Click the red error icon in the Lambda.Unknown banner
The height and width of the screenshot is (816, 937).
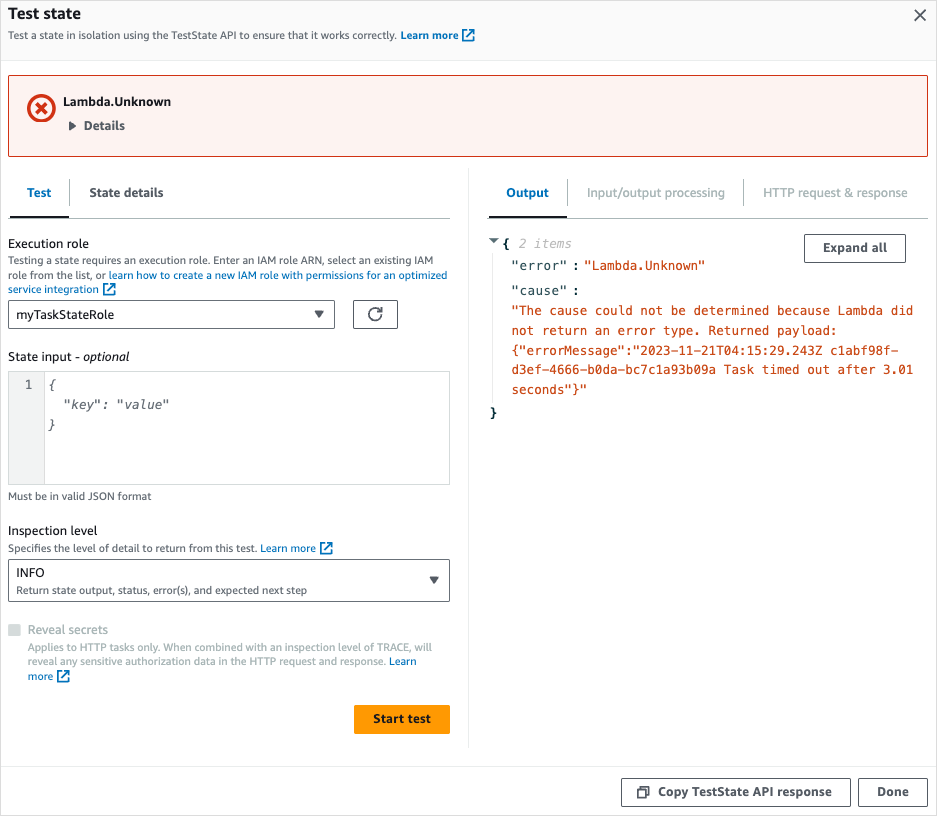pyautogui.click(x=40, y=109)
